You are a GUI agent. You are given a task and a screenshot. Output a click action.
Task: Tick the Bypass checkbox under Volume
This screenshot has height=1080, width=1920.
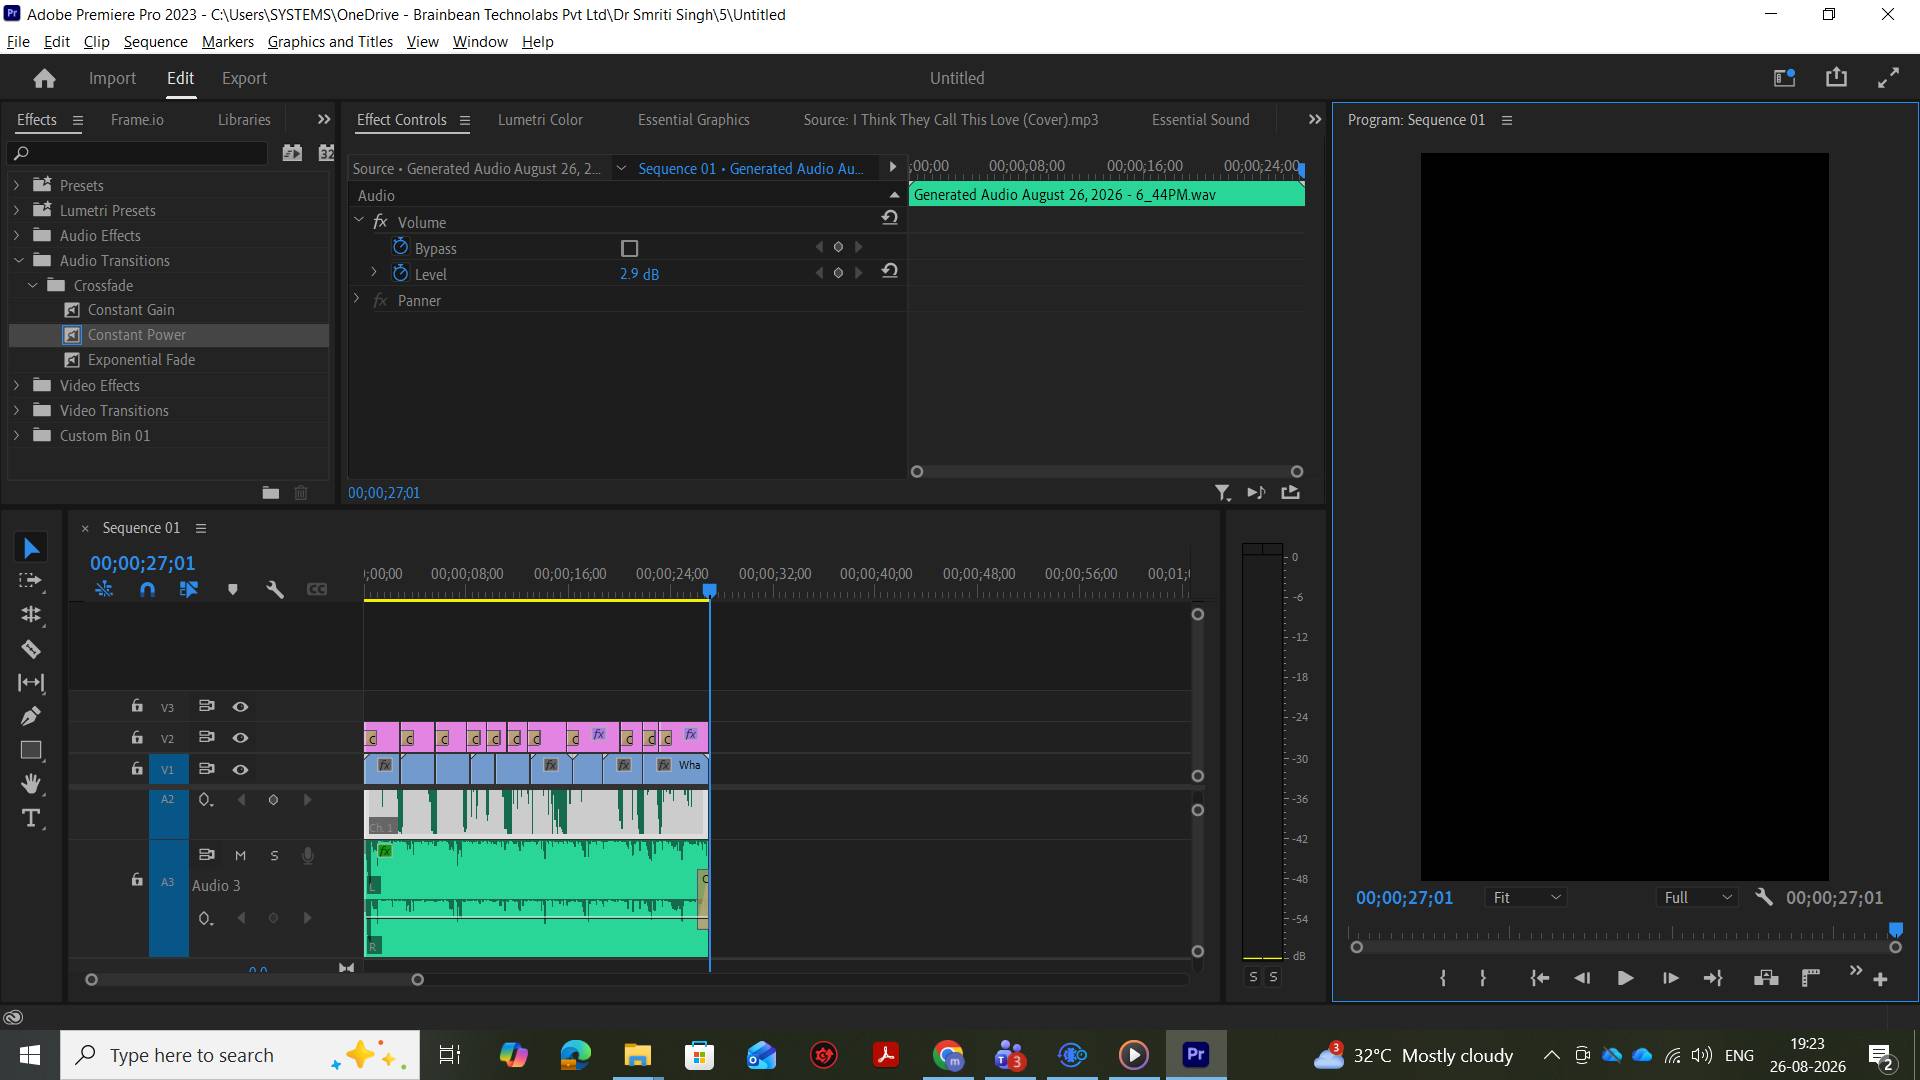tap(629, 248)
